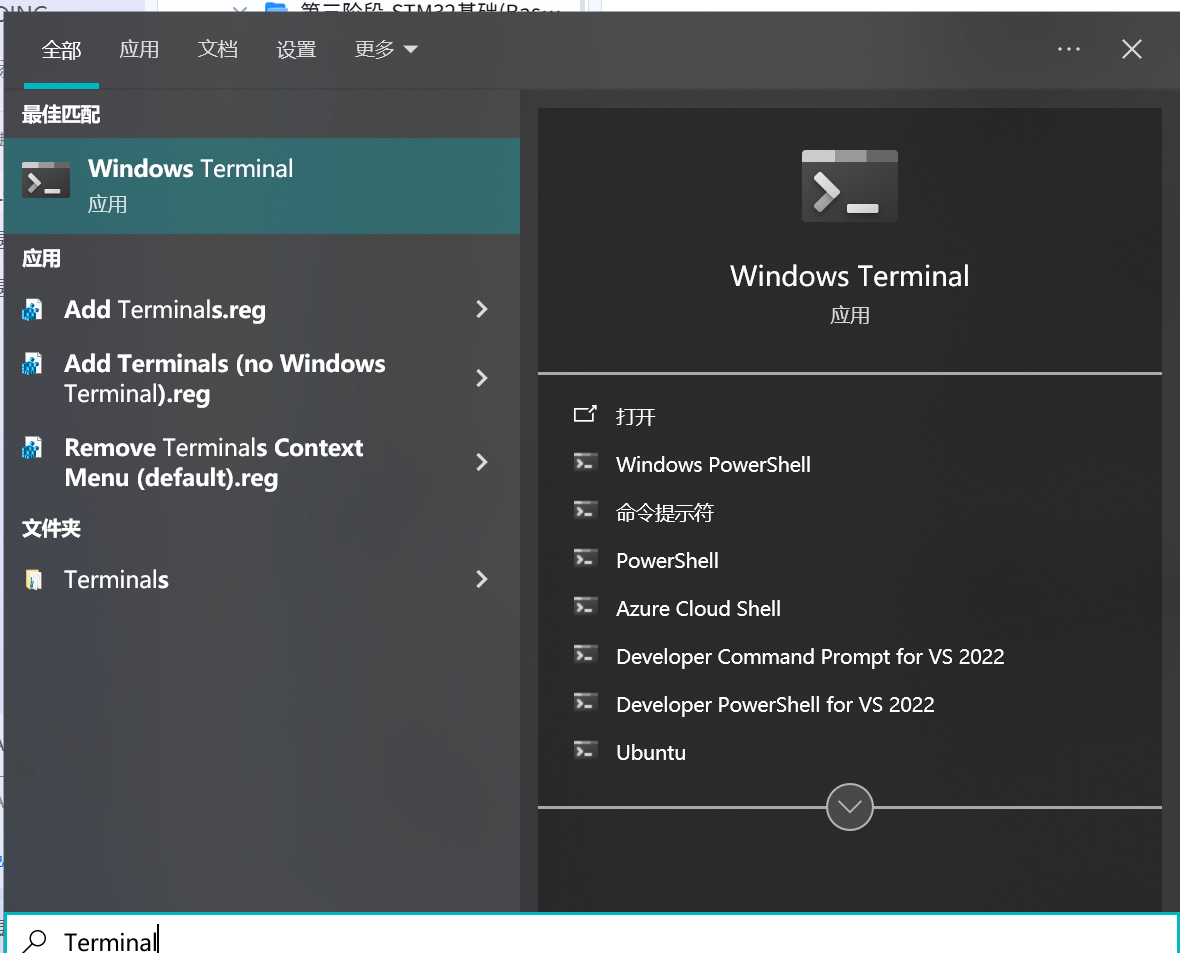
Task: Click the Windows Terminal title in preview pane
Action: click(850, 276)
